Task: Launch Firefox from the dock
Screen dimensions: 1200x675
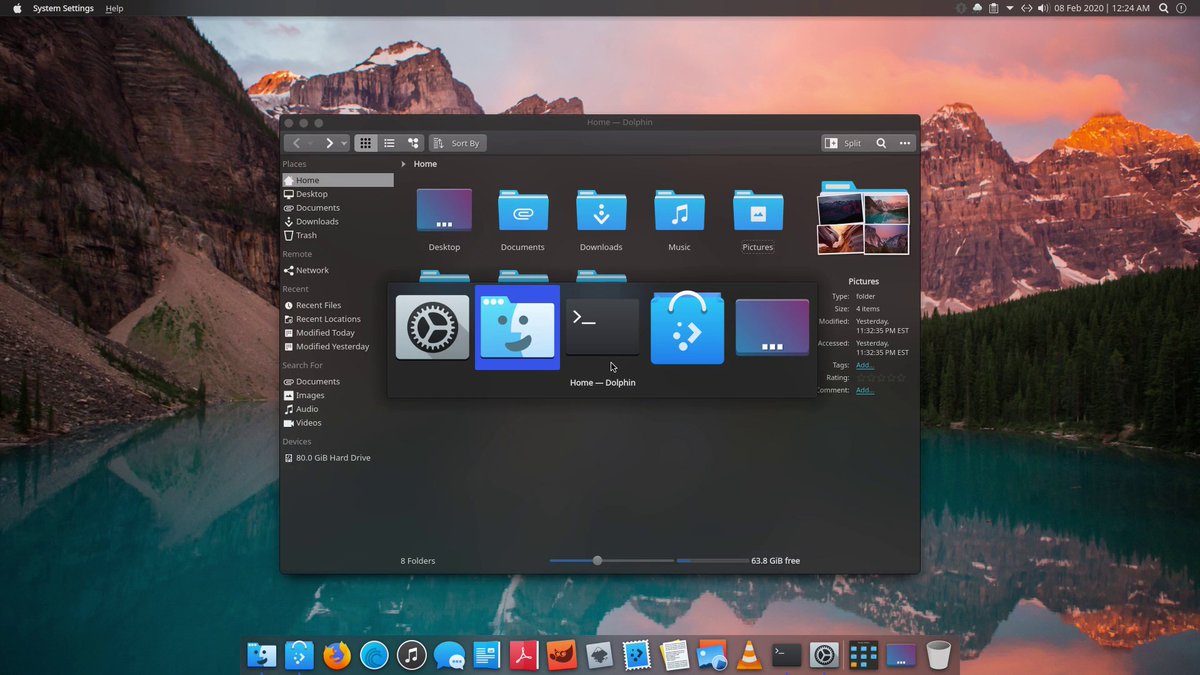Action: [337, 655]
